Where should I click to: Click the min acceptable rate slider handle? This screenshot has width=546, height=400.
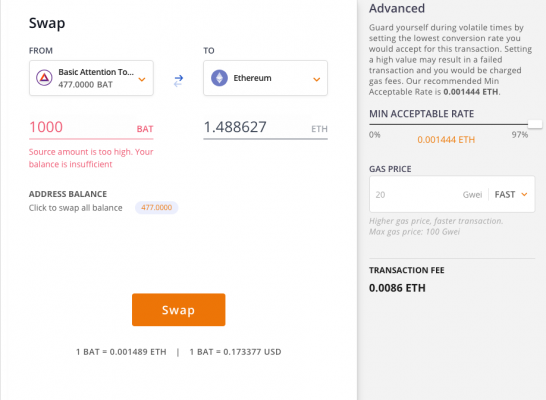(535, 124)
